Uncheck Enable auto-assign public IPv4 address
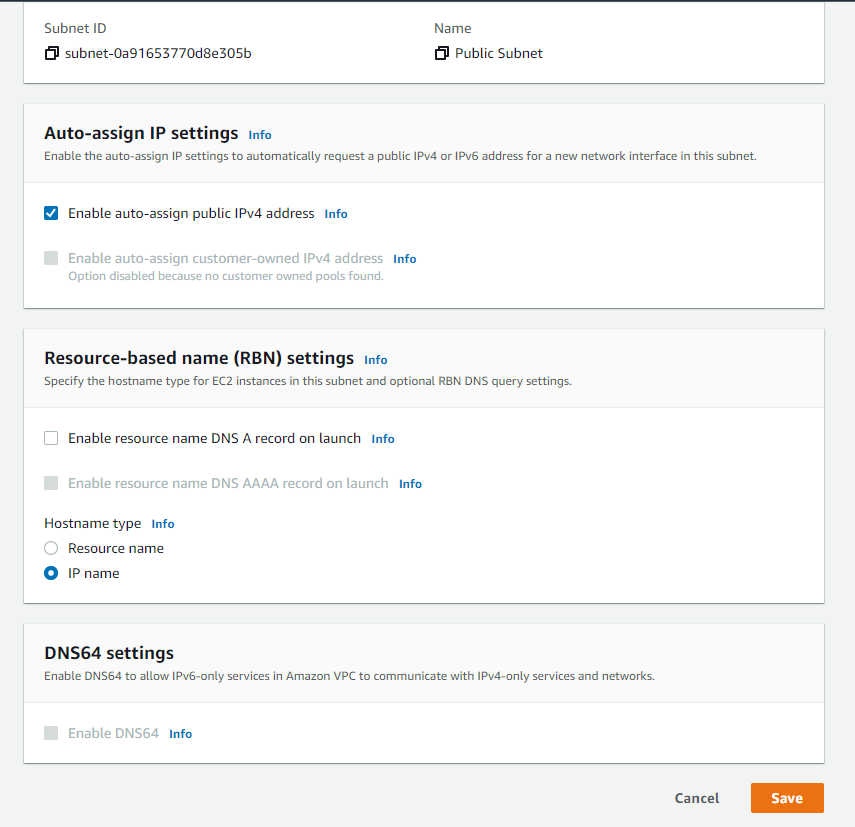The height and width of the screenshot is (827, 855). [51, 213]
